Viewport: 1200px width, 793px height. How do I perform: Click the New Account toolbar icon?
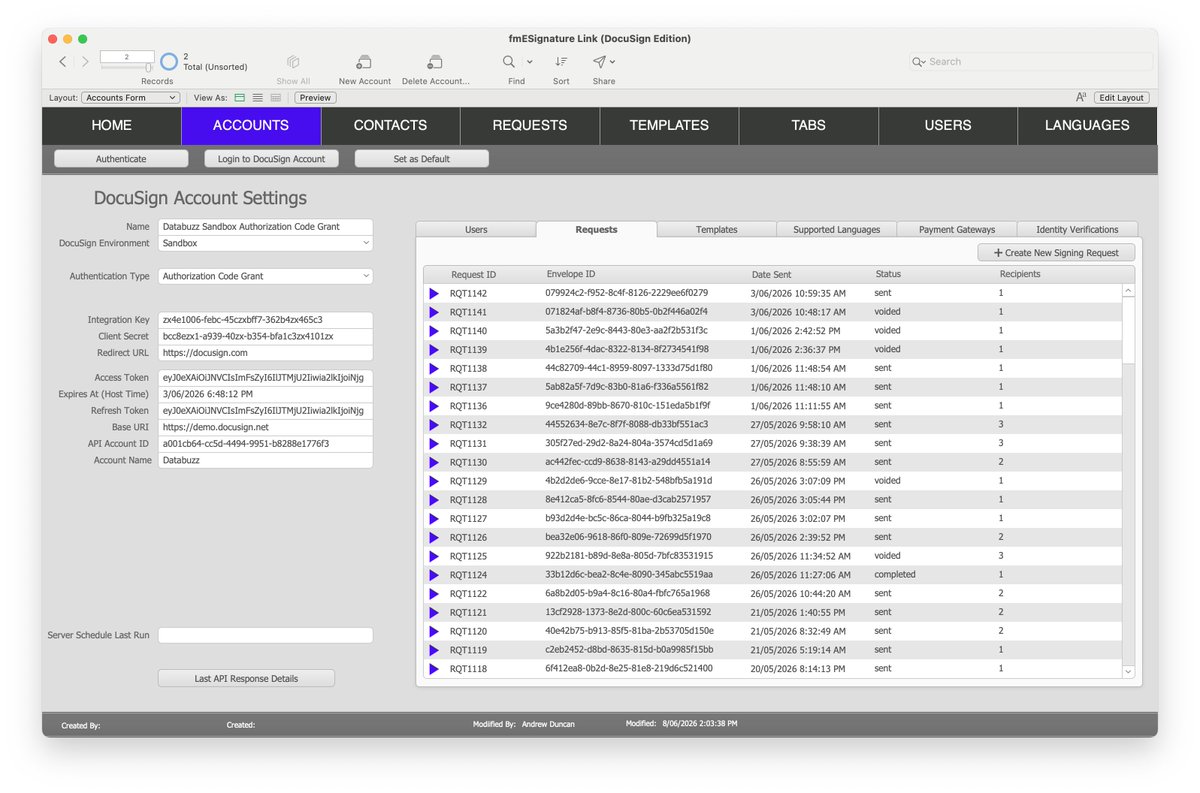364,62
